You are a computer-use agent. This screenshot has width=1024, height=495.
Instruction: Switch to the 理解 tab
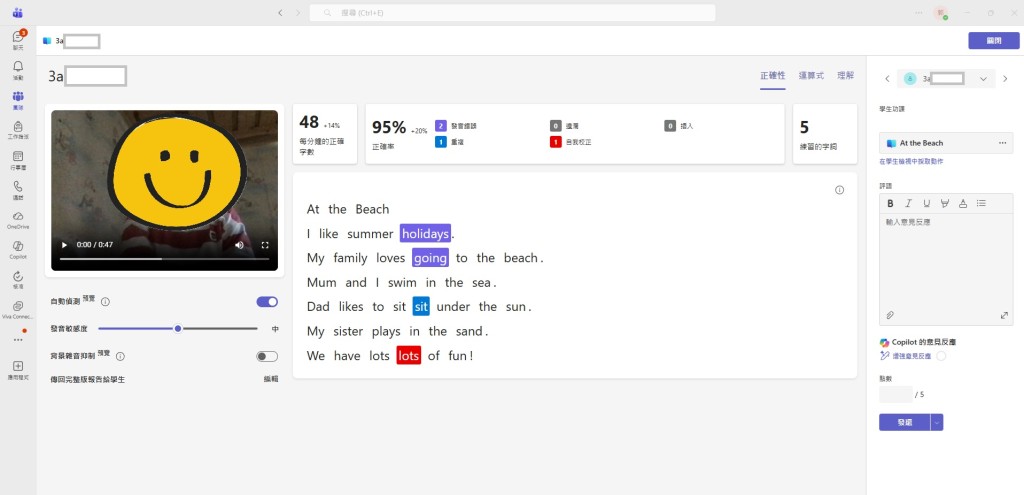tap(845, 76)
